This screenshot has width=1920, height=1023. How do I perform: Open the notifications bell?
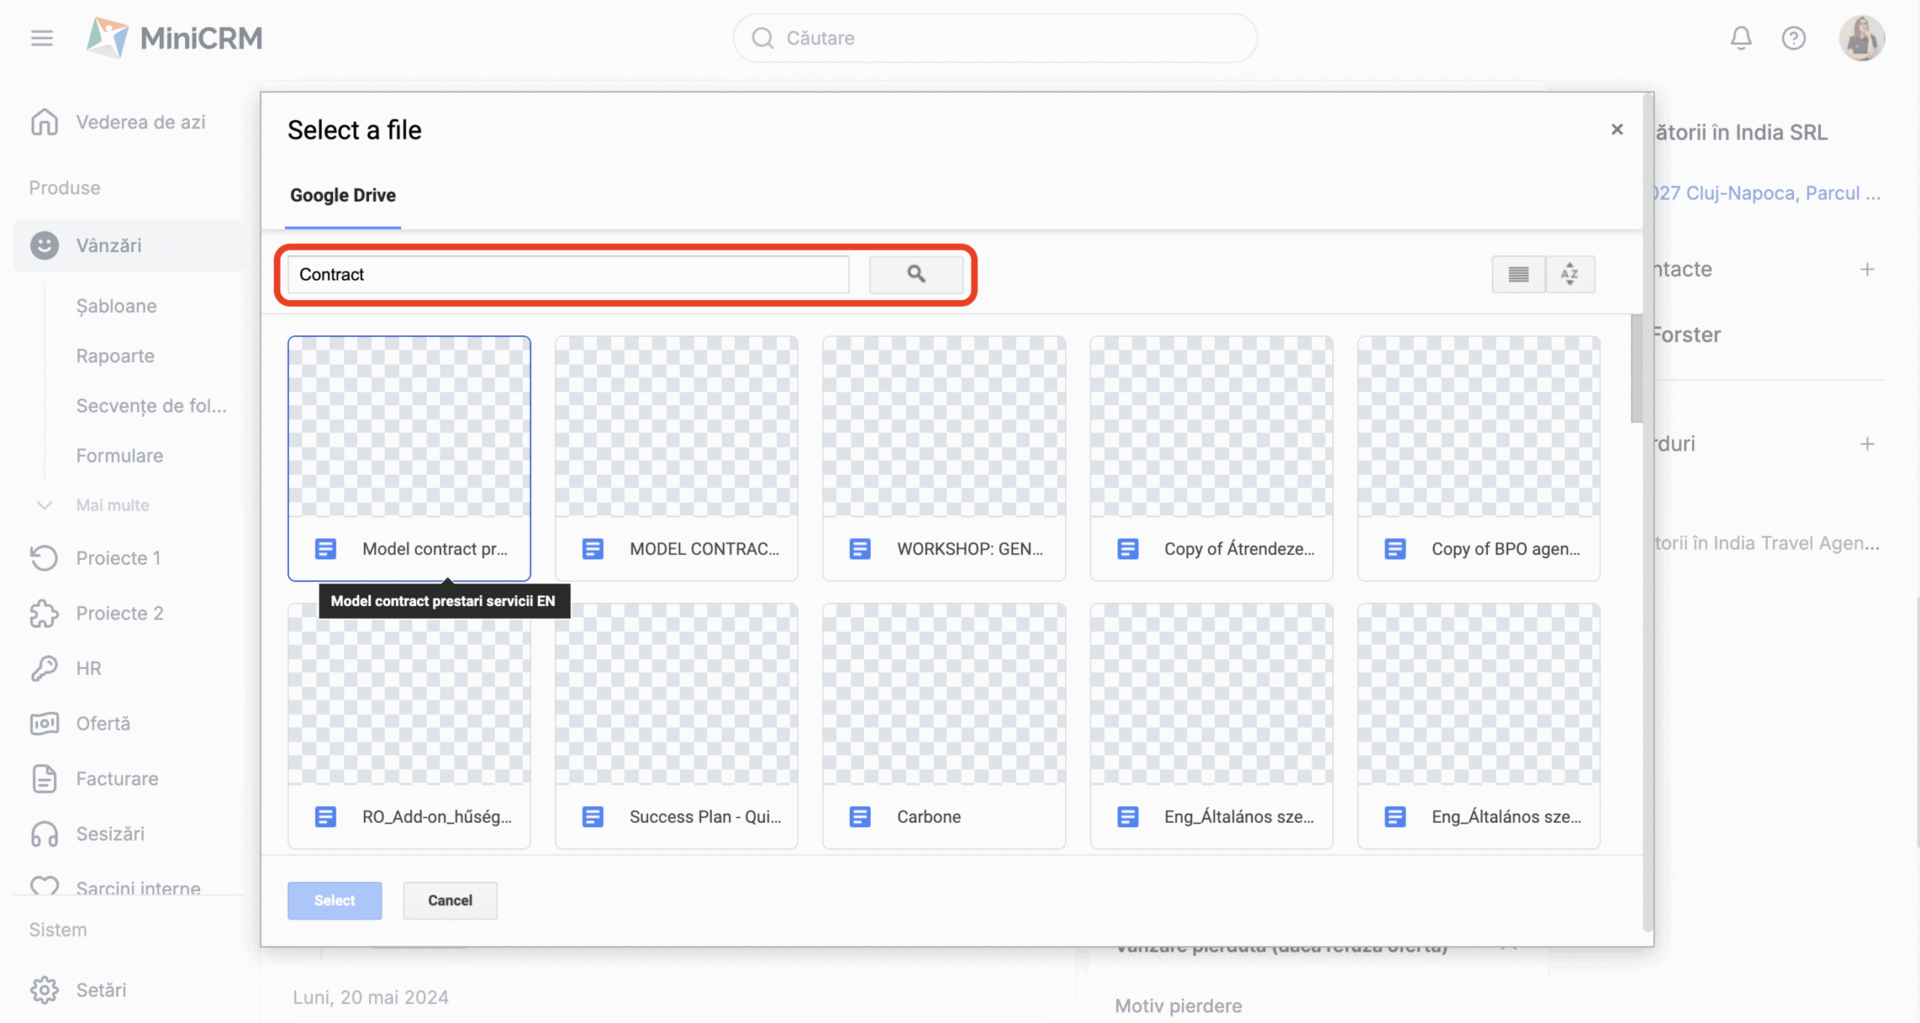[x=1741, y=38]
